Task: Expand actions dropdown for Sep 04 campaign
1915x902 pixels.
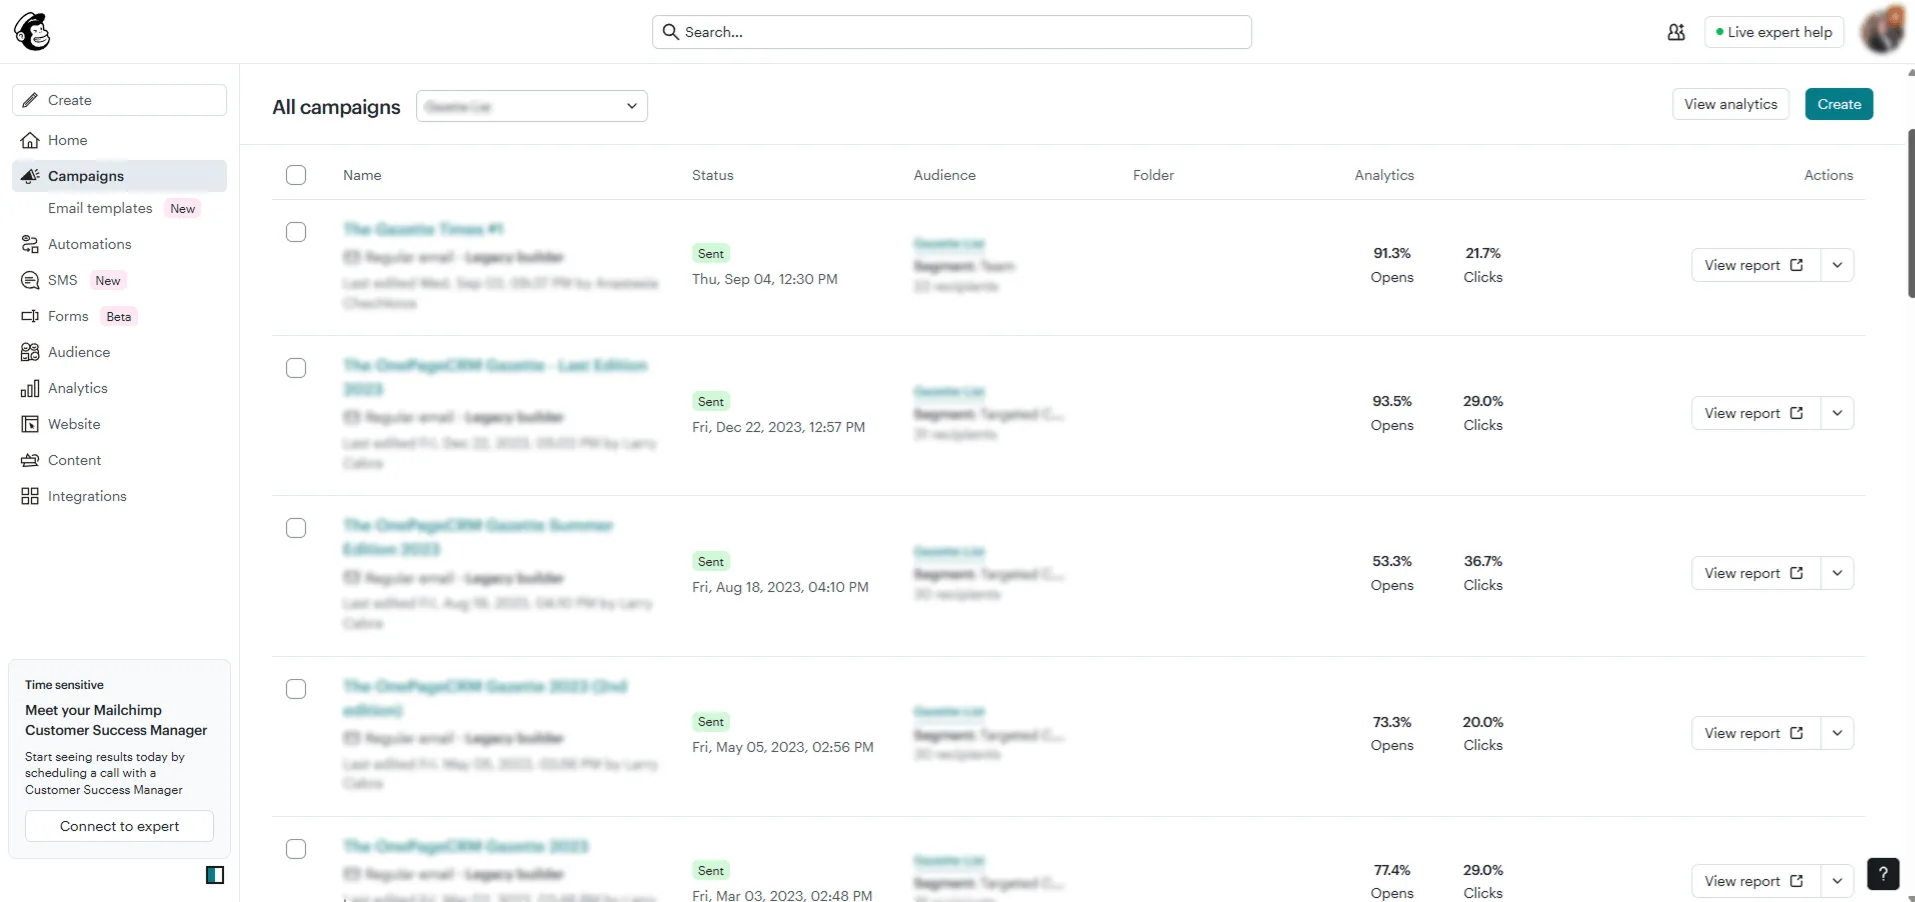Action: [x=1837, y=265]
